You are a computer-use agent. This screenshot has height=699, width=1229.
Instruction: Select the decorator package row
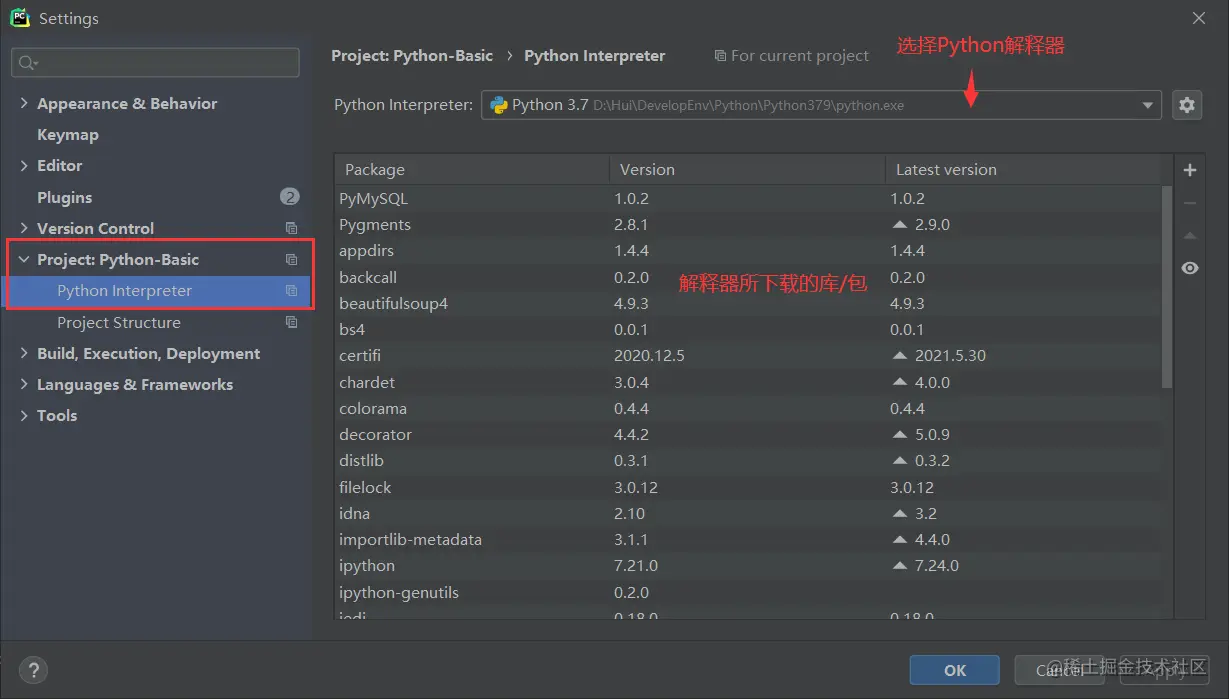(x=748, y=434)
